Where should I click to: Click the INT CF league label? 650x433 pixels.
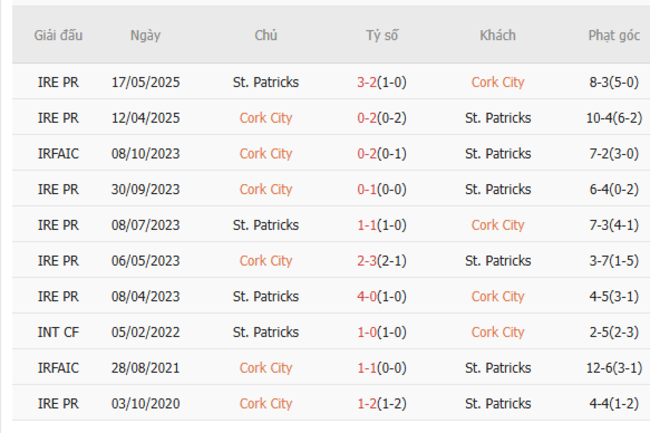pos(58,332)
